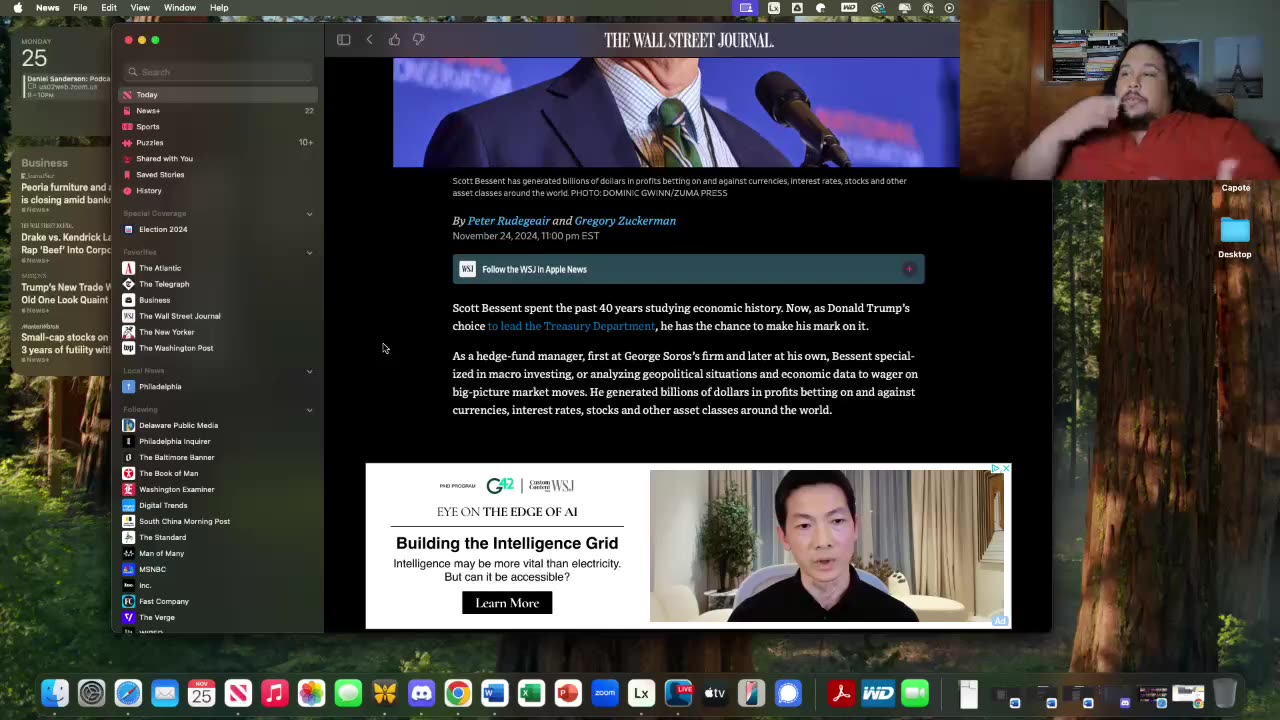This screenshot has width=1280, height=720.
Task: Click screen sharing icon in menu bar
Action: (746, 8)
